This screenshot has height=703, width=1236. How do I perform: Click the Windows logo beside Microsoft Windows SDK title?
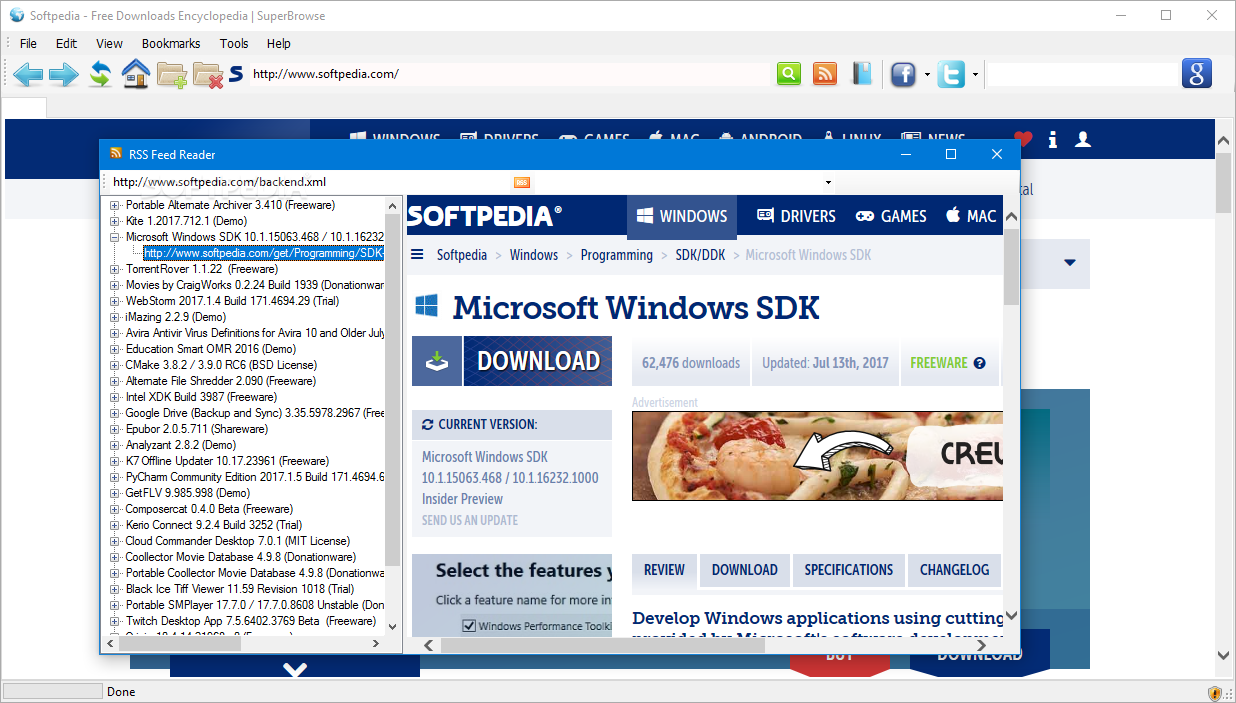click(428, 306)
